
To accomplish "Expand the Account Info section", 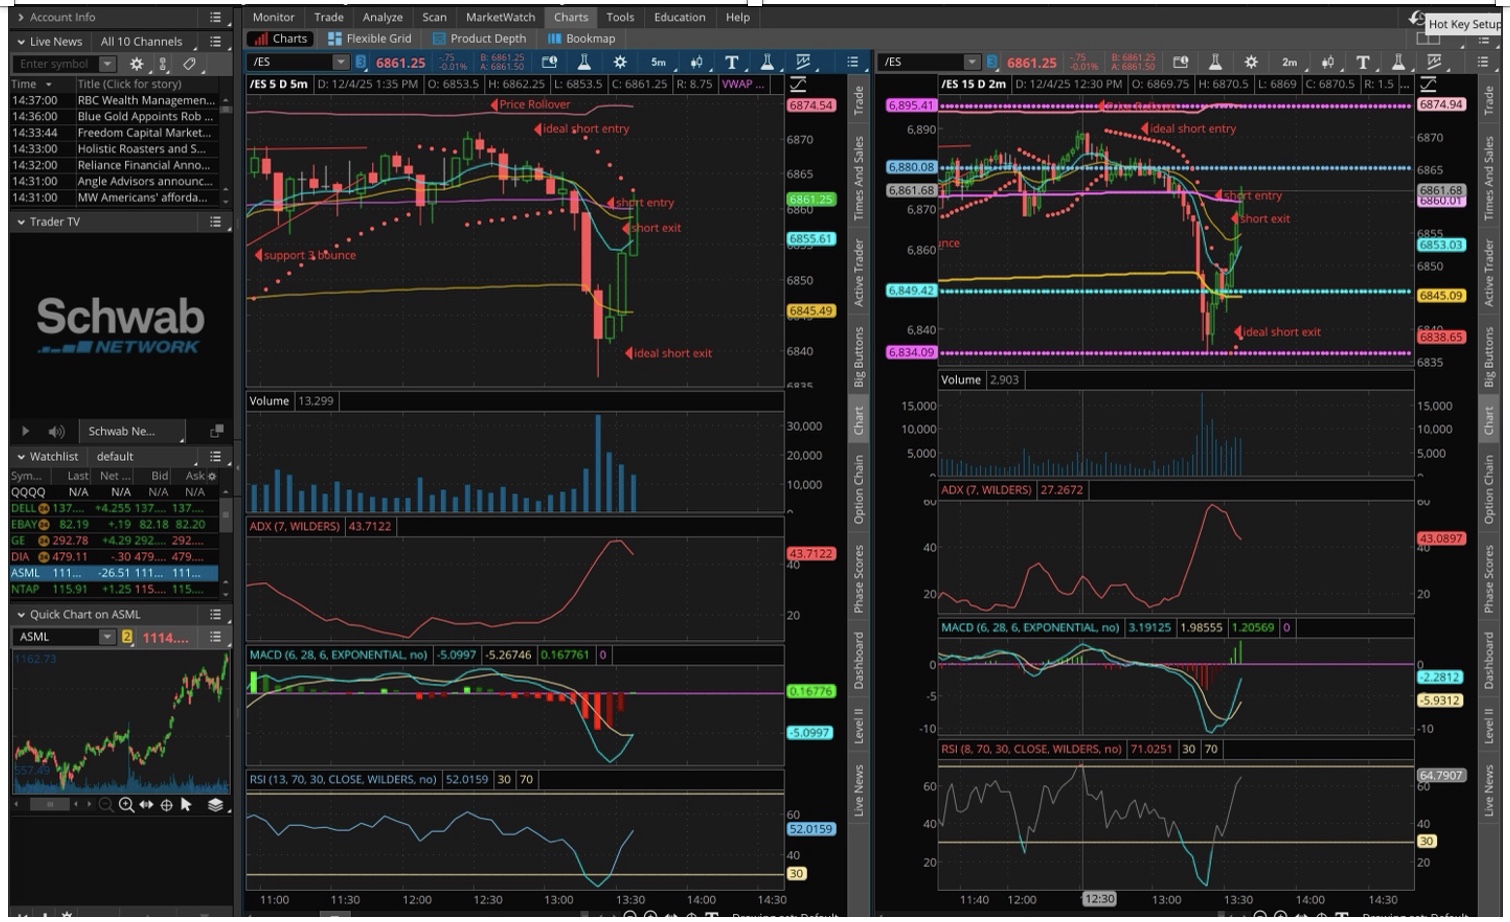I will [21, 17].
